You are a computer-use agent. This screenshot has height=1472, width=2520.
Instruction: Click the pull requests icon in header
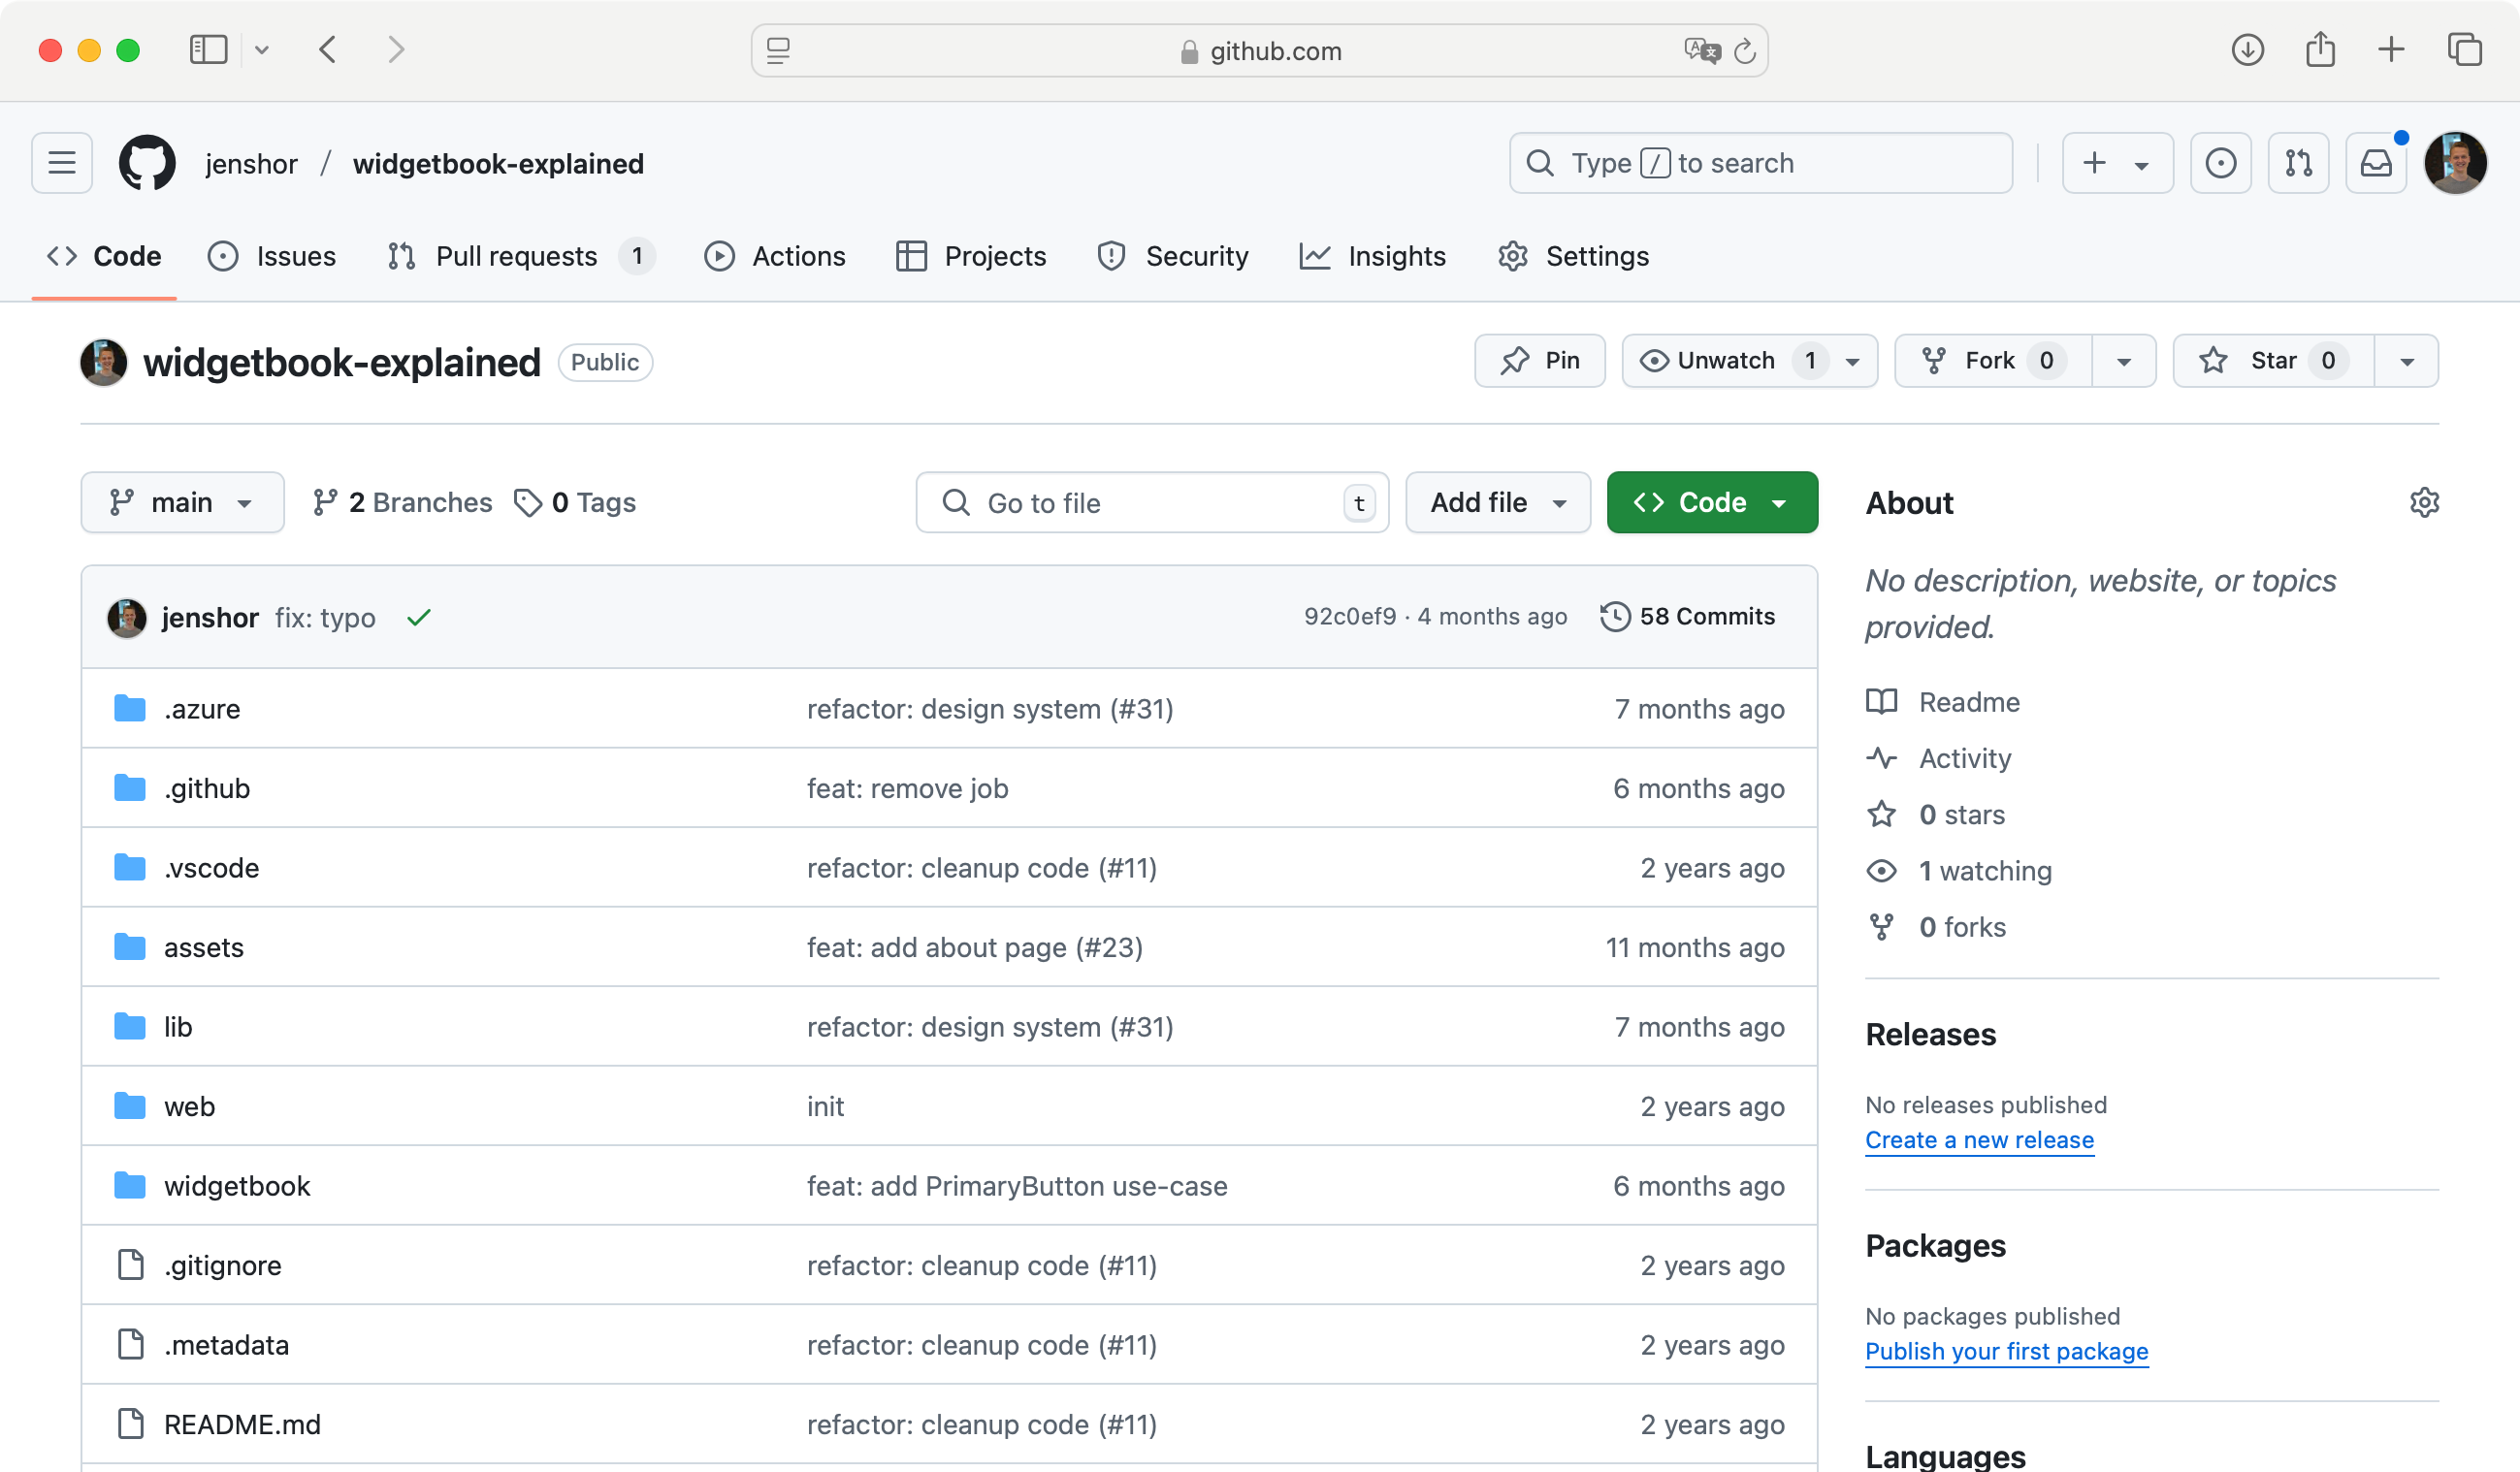2298,163
